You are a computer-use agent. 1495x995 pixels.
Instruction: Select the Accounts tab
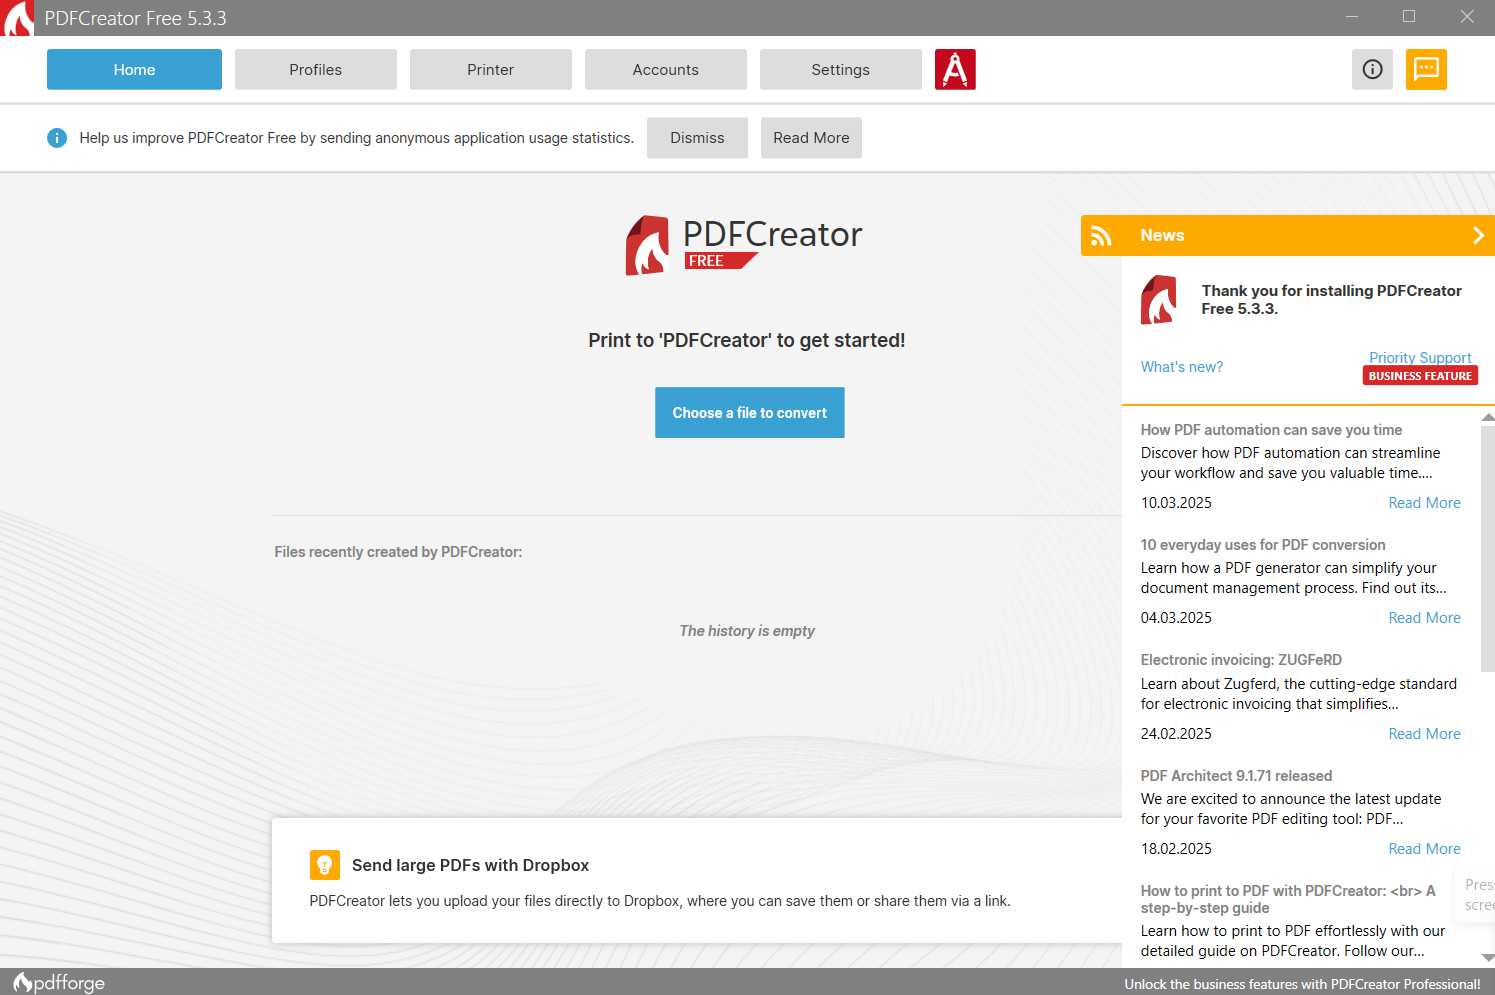(x=665, y=69)
